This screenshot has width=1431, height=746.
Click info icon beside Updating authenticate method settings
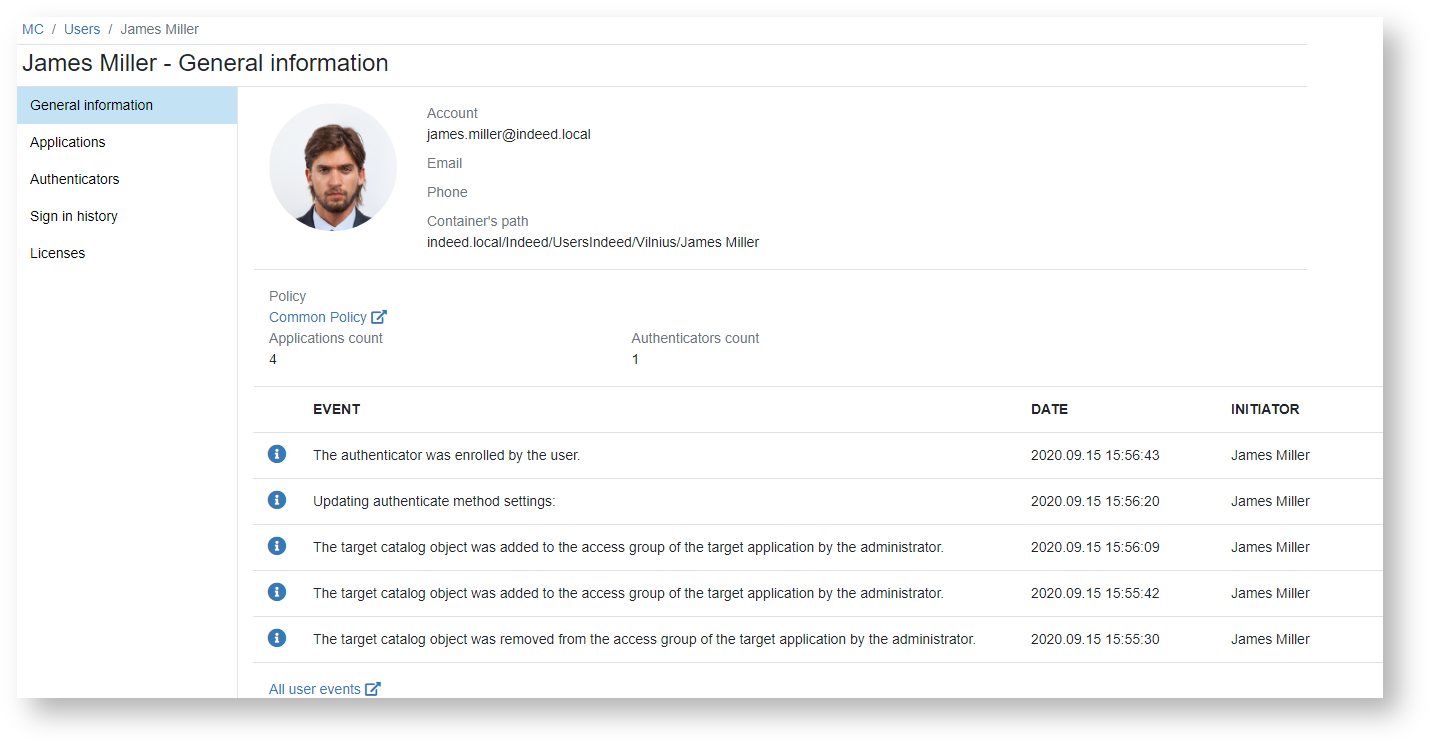pos(277,500)
